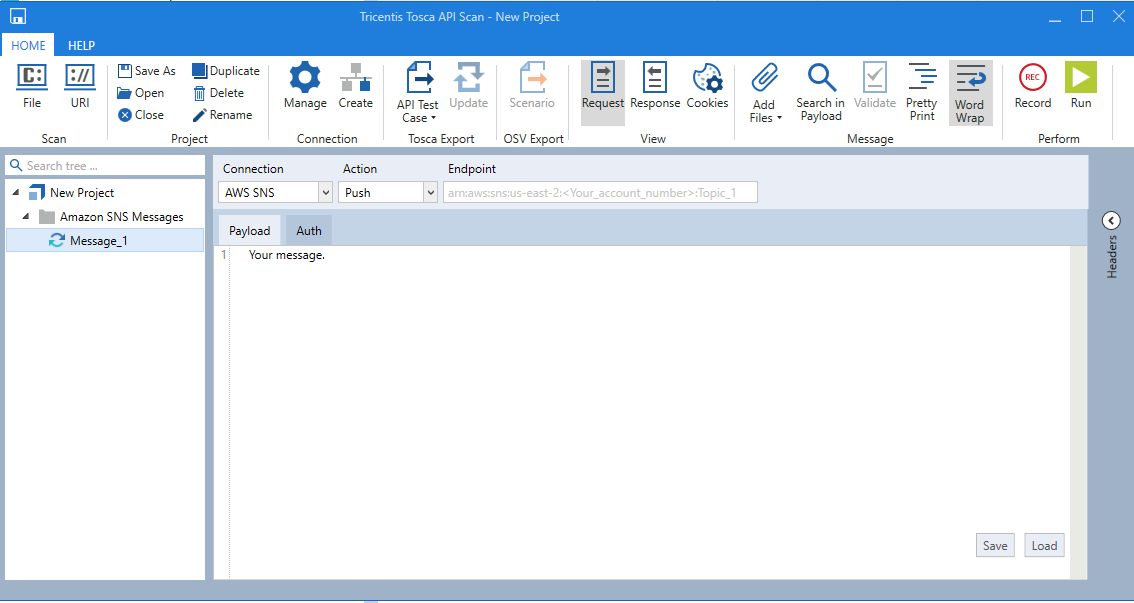Image resolution: width=1134 pixels, height=603 pixels.
Task: Switch to the Auth tab
Action: pos(309,231)
